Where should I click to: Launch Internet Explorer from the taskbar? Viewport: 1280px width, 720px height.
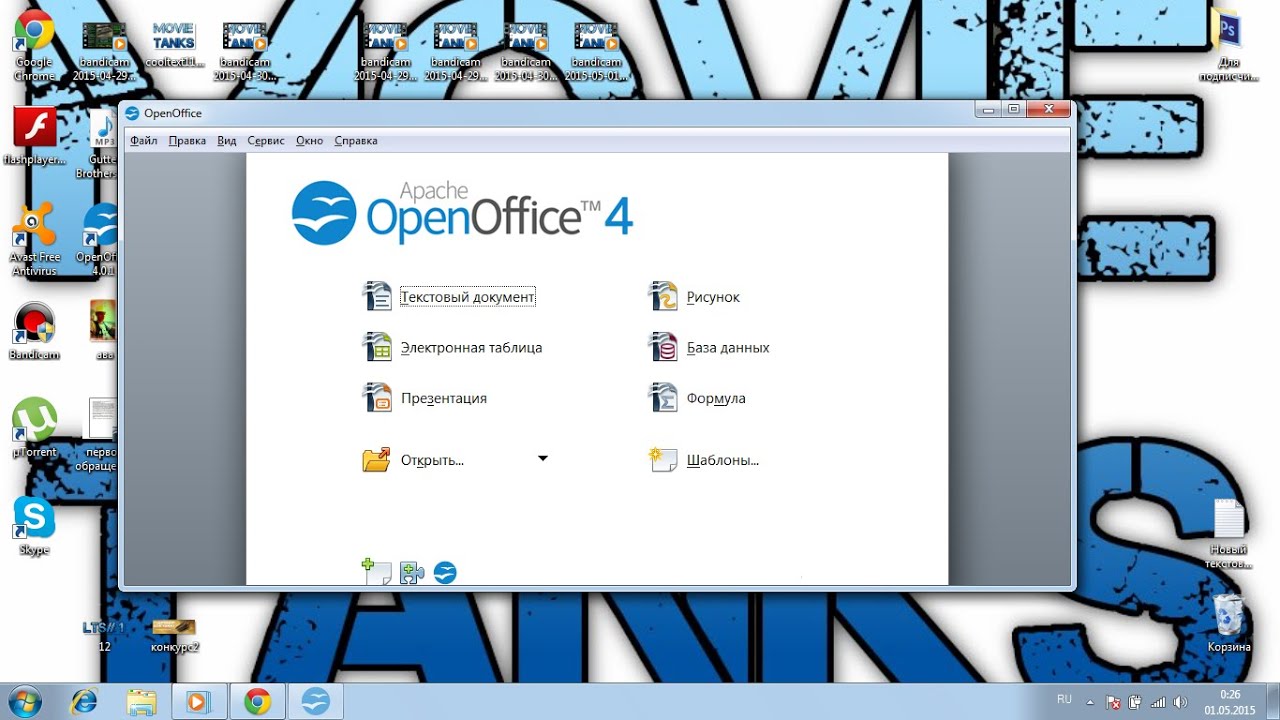pyautogui.click(x=84, y=702)
